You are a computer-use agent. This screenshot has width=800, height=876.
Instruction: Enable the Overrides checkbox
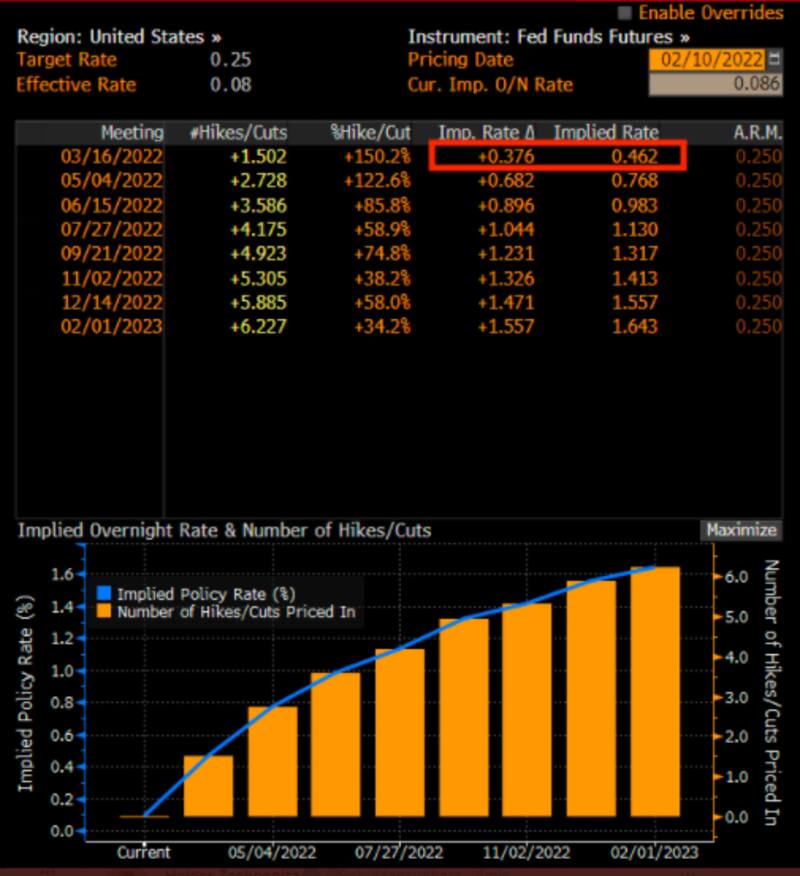pos(626,13)
